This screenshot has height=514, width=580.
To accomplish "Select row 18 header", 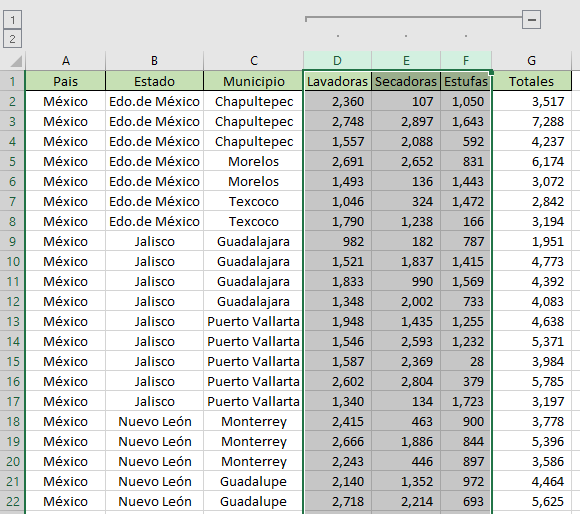I will tap(12, 421).
